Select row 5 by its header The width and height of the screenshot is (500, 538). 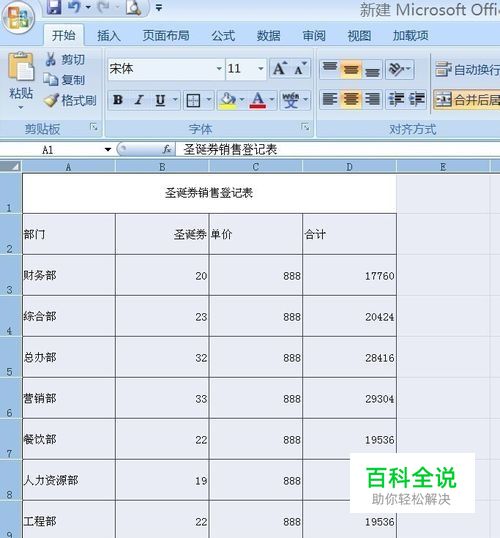11,357
